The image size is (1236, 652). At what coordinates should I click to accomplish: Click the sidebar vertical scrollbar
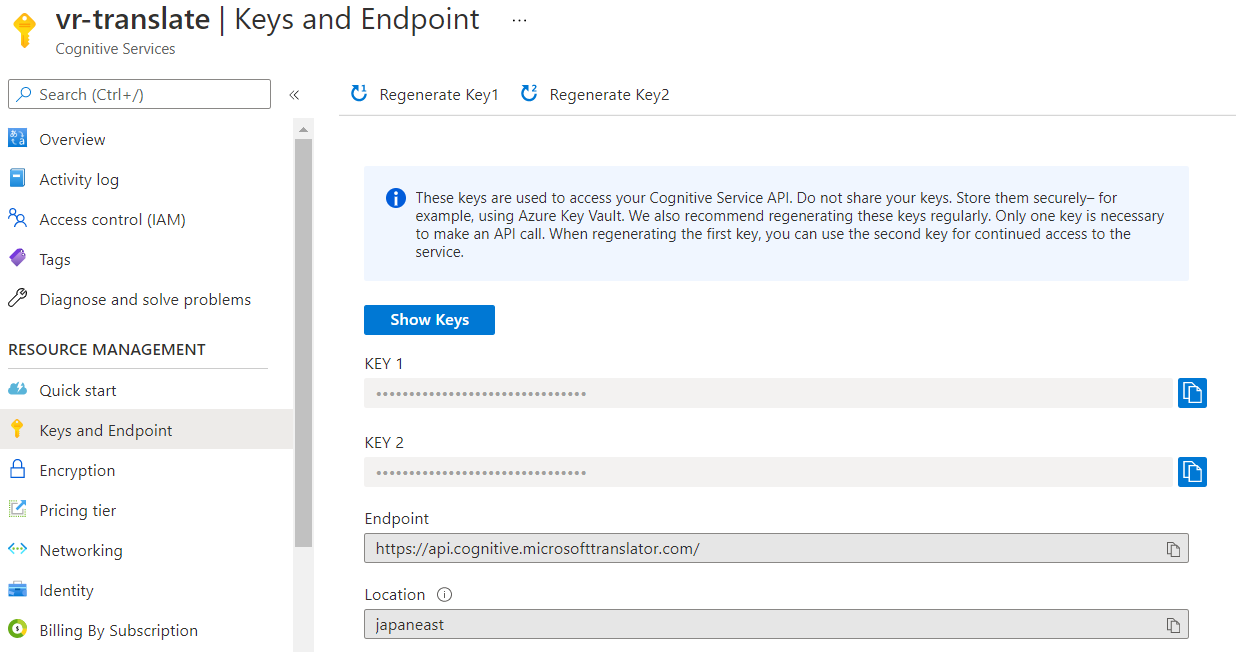click(x=304, y=340)
